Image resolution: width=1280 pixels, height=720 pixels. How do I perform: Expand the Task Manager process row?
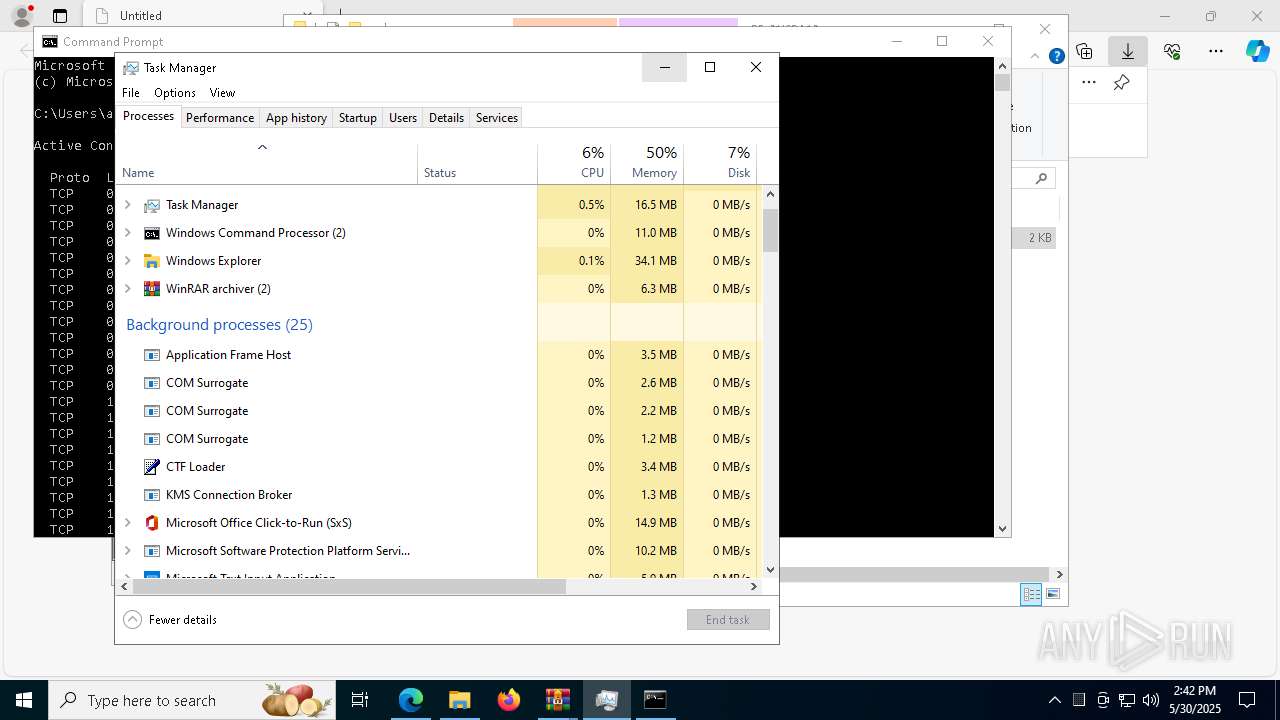point(127,205)
